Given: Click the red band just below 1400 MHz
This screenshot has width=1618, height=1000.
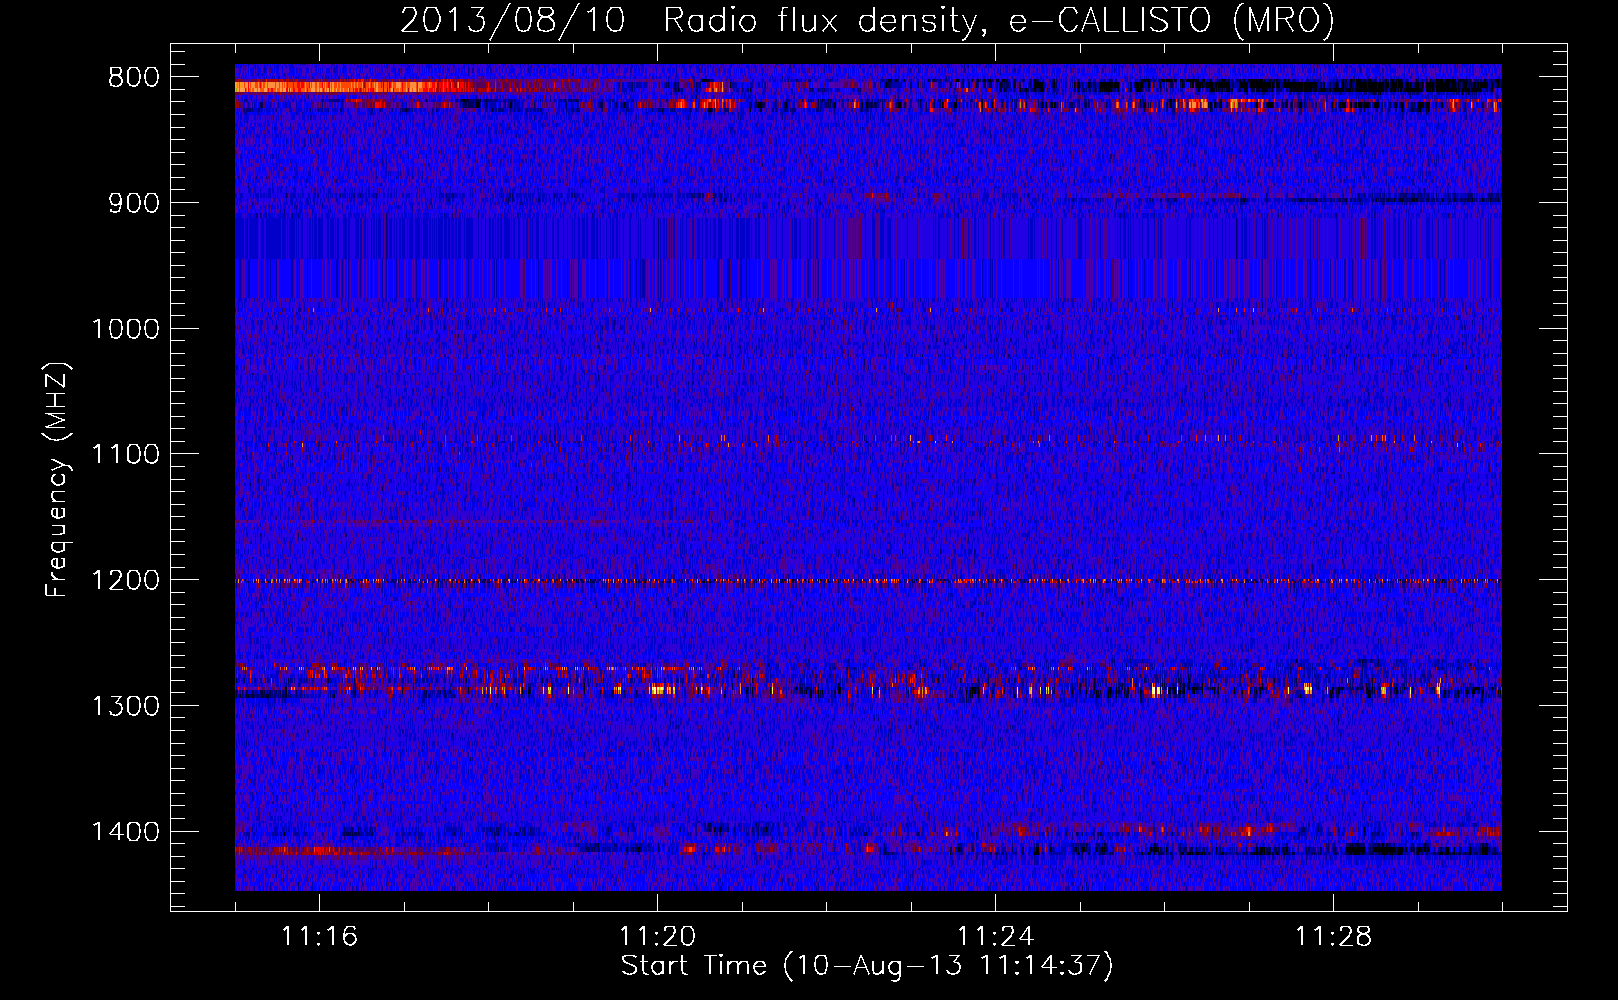Looking at the screenshot, I should [350, 852].
